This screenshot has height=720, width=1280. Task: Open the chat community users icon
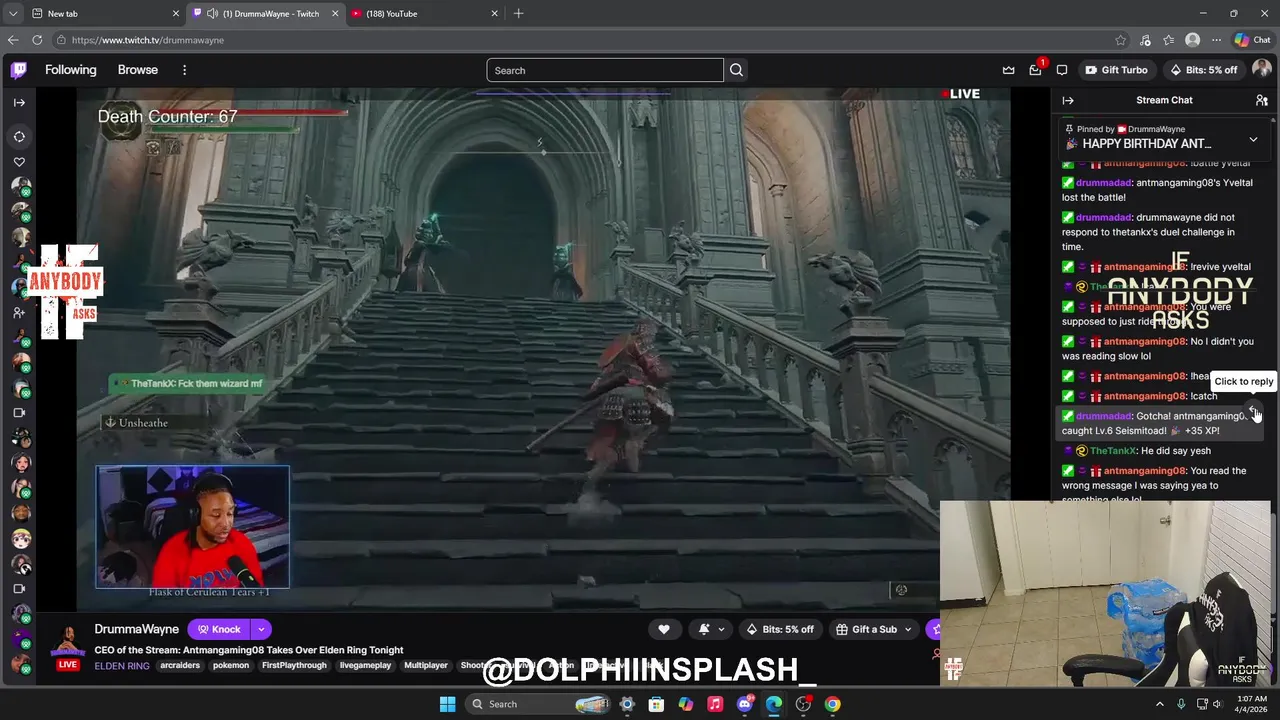[x=1262, y=100]
